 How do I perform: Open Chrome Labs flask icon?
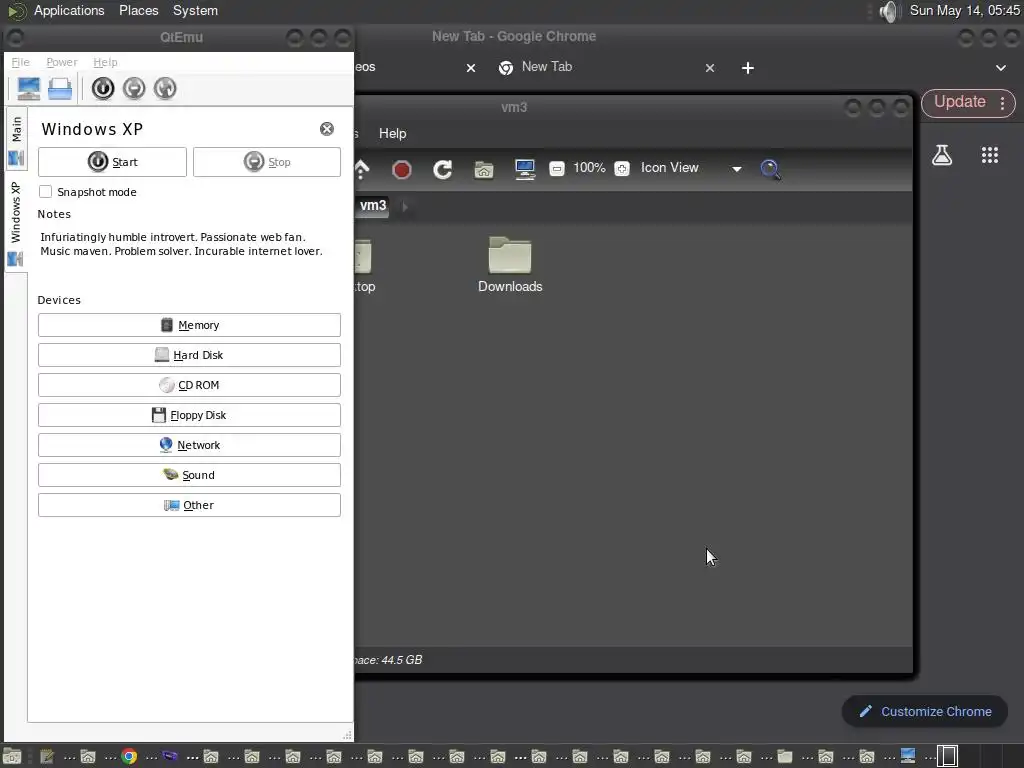(x=942, y=155)
